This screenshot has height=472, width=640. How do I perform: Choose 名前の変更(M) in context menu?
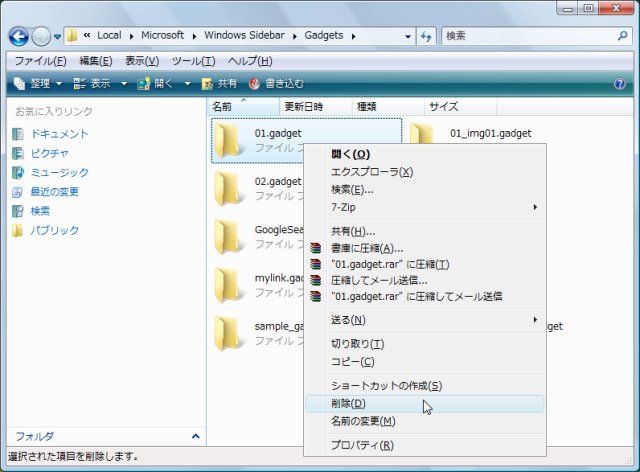[424, 421]
